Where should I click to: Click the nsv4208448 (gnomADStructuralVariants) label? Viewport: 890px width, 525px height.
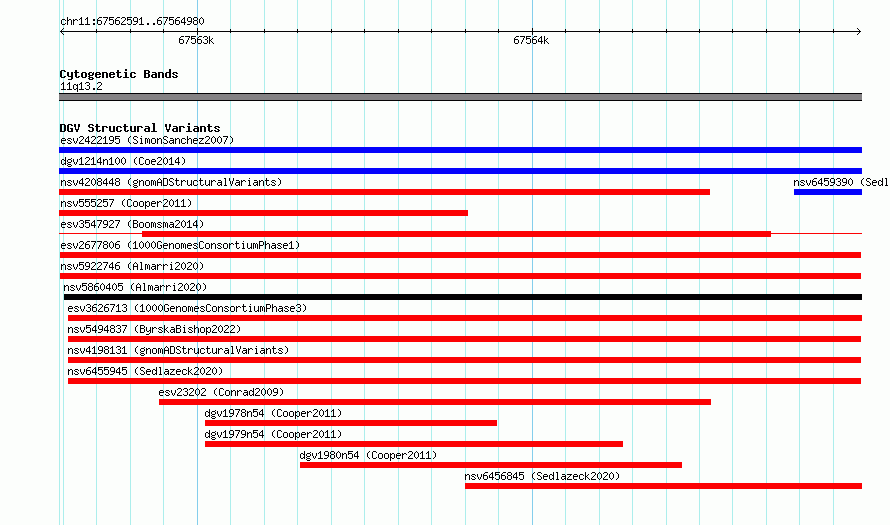[x=171, y=182]
